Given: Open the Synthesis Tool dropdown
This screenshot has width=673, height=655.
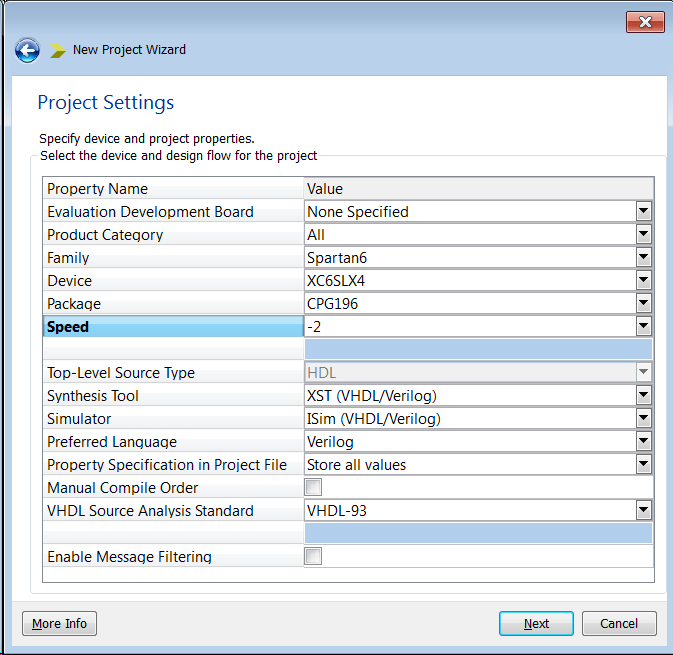Looking at the screenshot, I should coord(643,396).
